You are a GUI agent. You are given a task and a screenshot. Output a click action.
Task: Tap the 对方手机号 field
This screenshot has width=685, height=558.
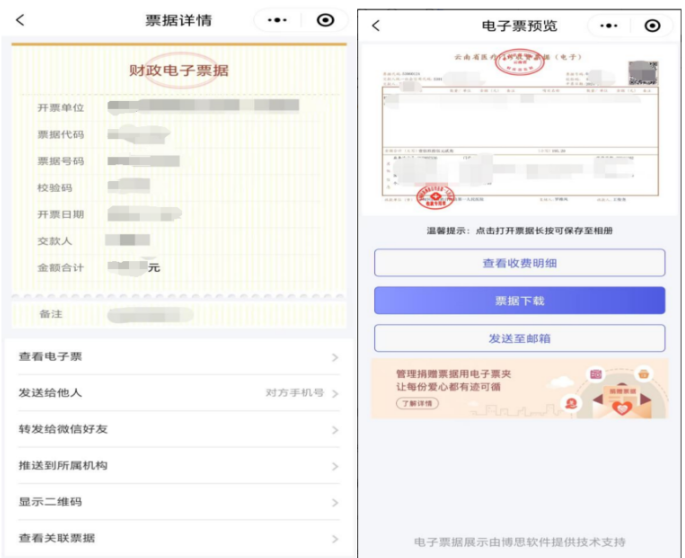[x=294, y=393]
